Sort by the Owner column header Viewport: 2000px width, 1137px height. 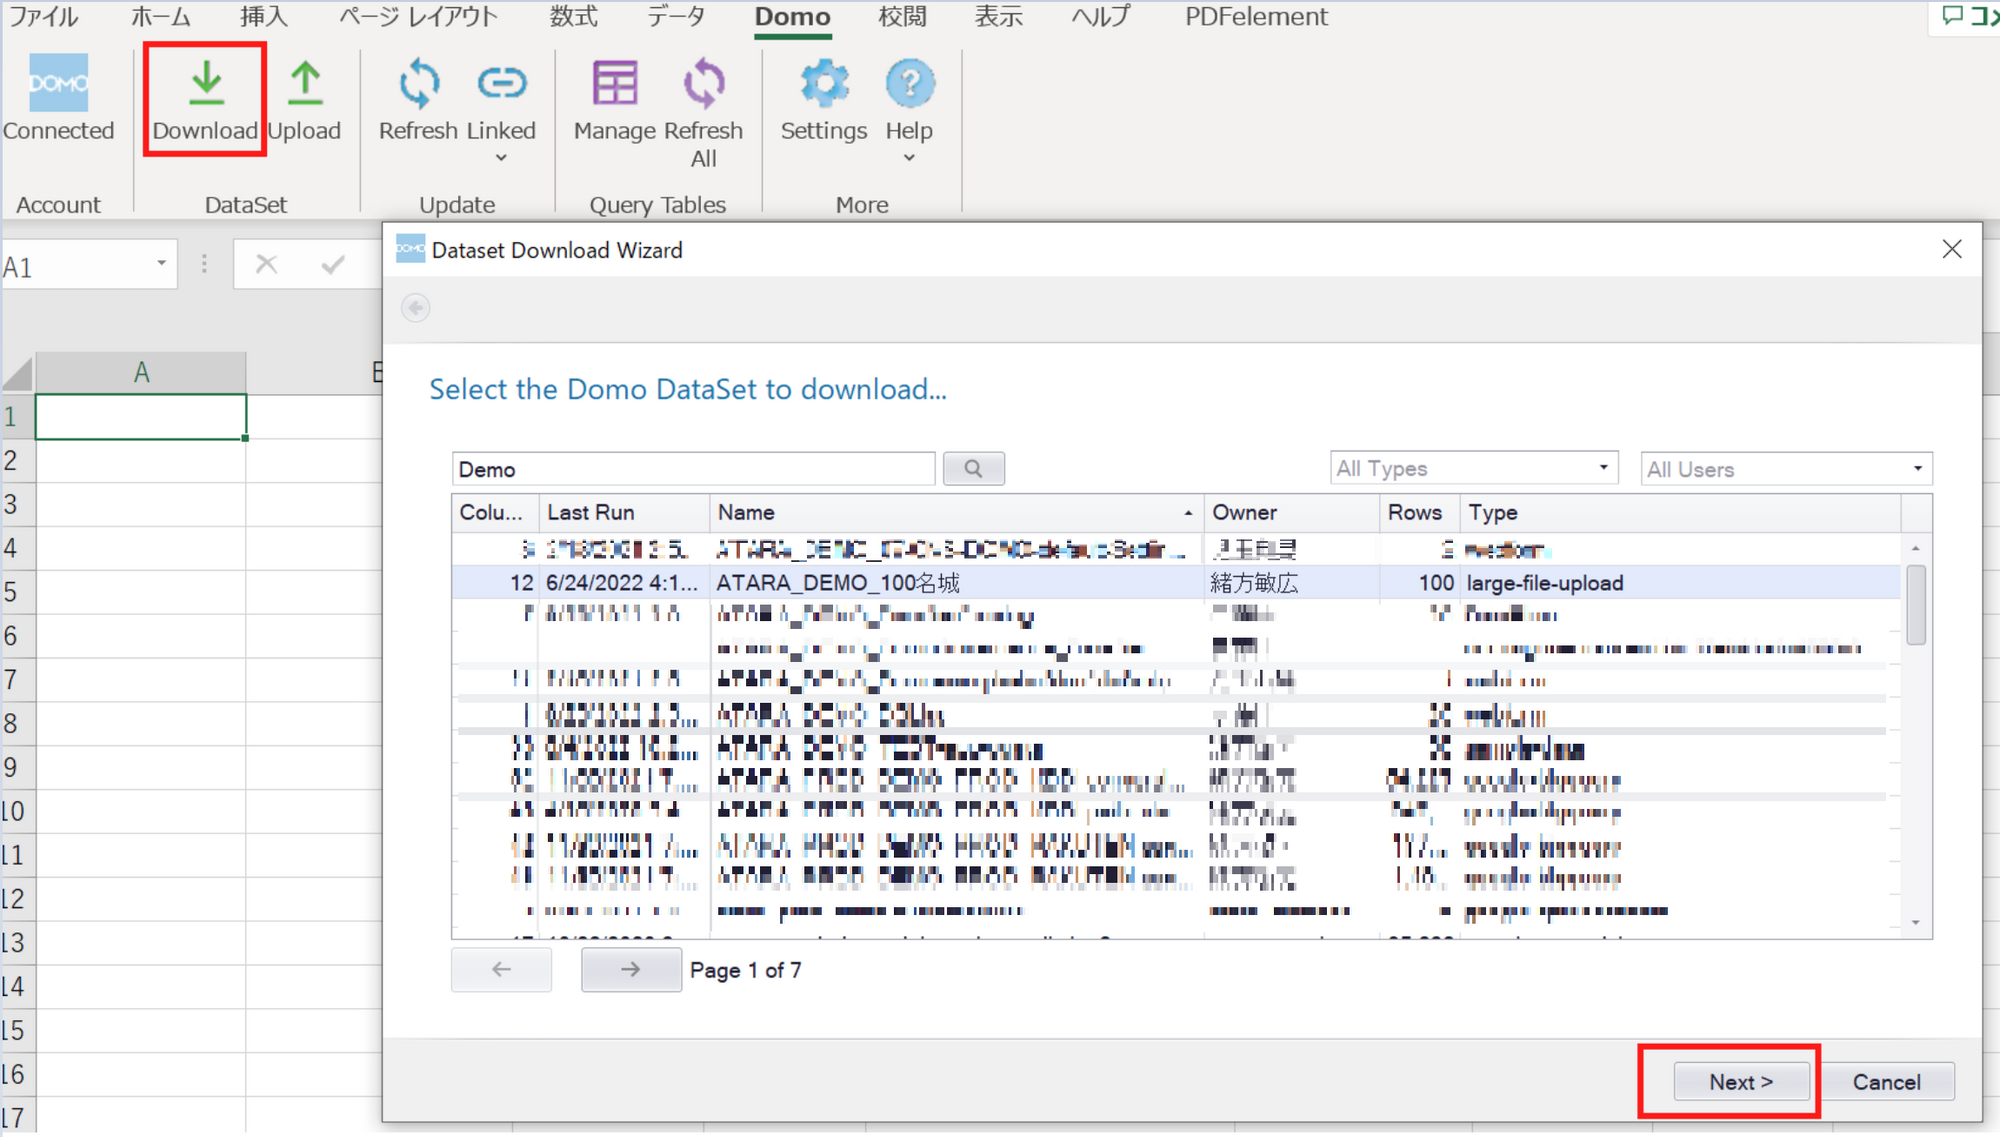[x=1291, y=512]
